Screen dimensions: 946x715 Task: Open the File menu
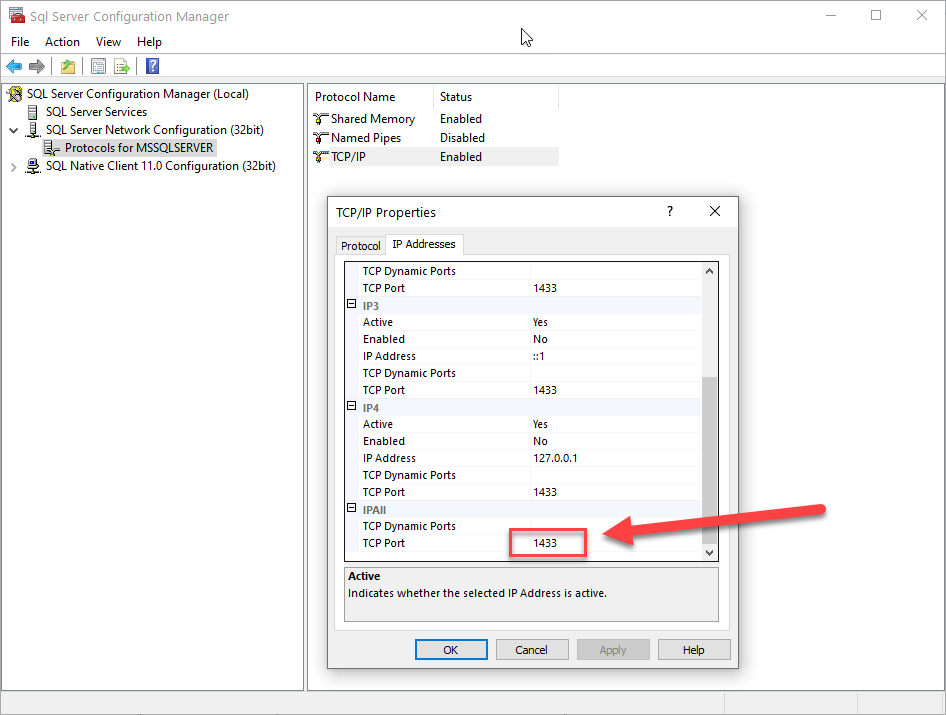(x=20, y=42)
